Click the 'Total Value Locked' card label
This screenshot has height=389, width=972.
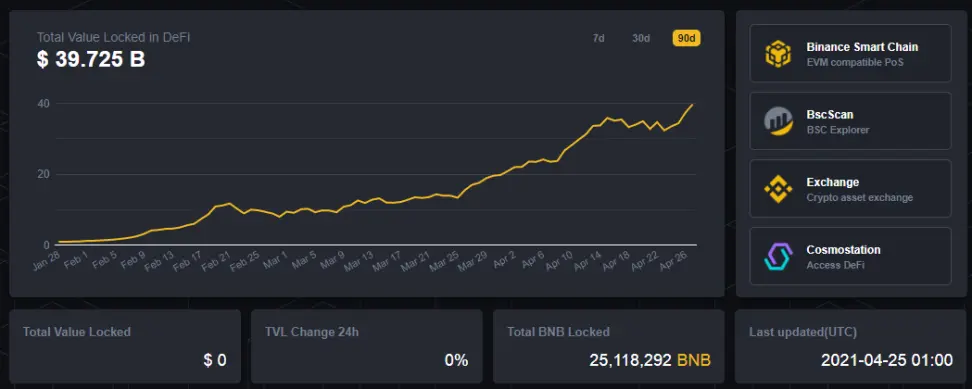(77, 332)
